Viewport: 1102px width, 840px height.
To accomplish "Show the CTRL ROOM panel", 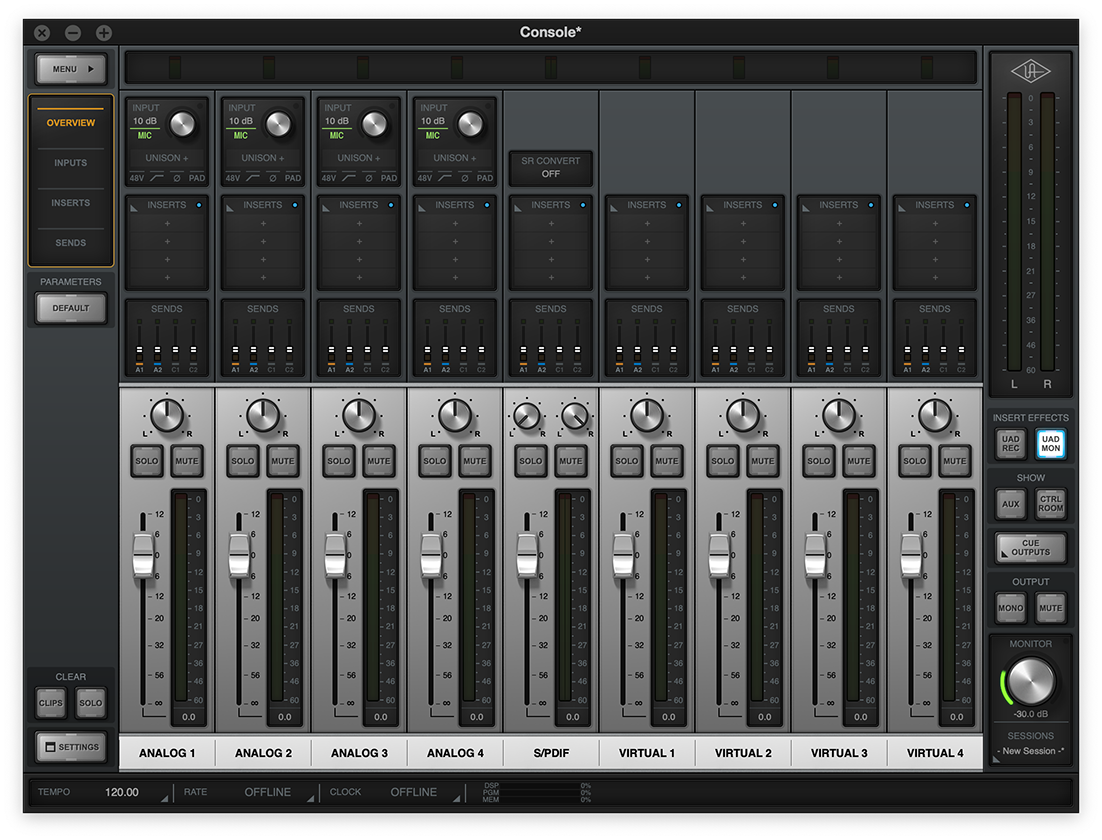I will pyautogui.click(x=1051, y=504).
